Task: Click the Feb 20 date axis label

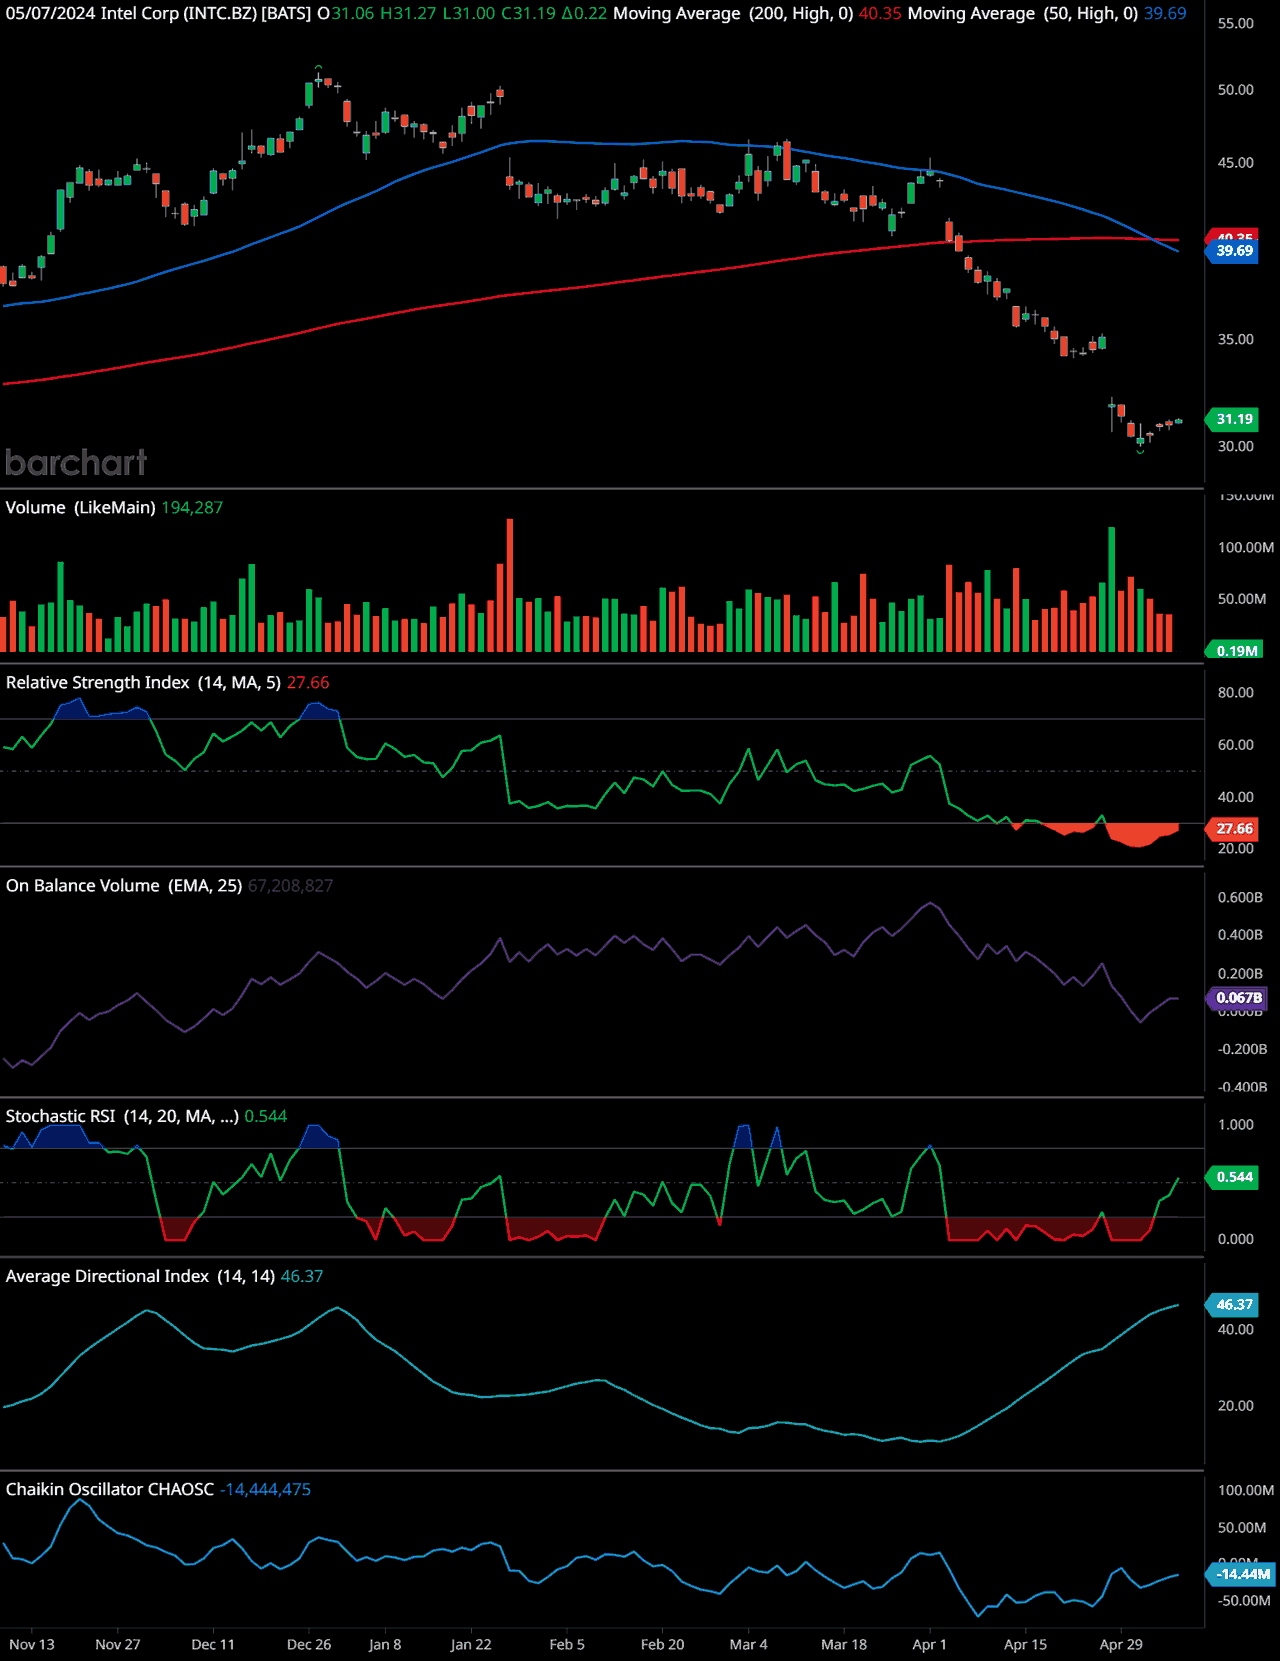Action: [662, 1644]
